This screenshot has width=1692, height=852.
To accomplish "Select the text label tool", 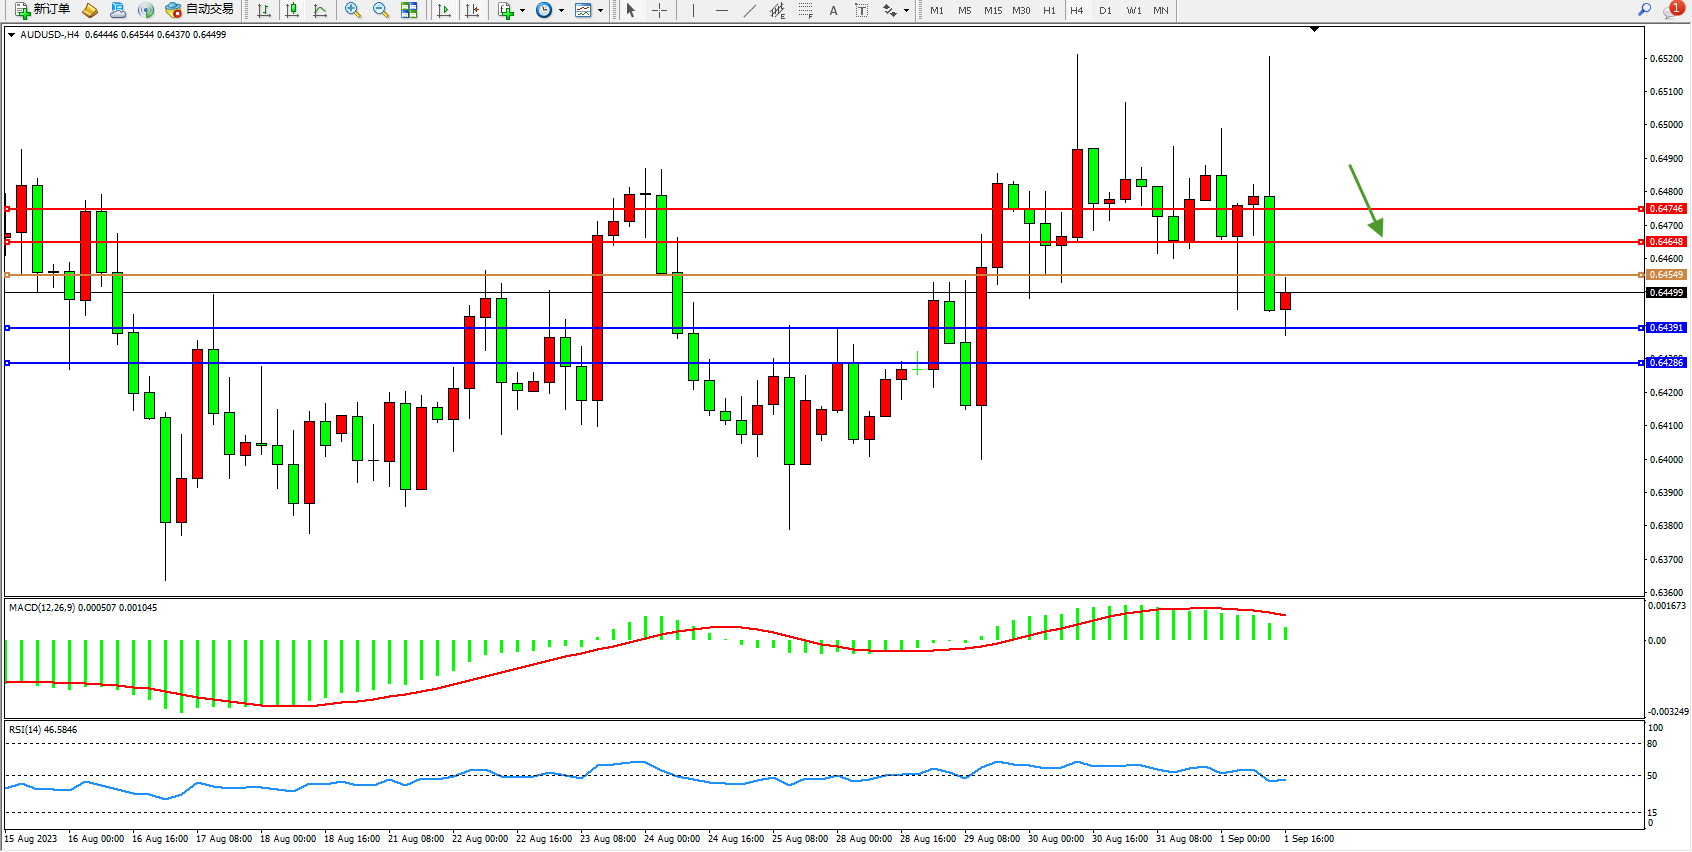I will click(x=833, y=10).
